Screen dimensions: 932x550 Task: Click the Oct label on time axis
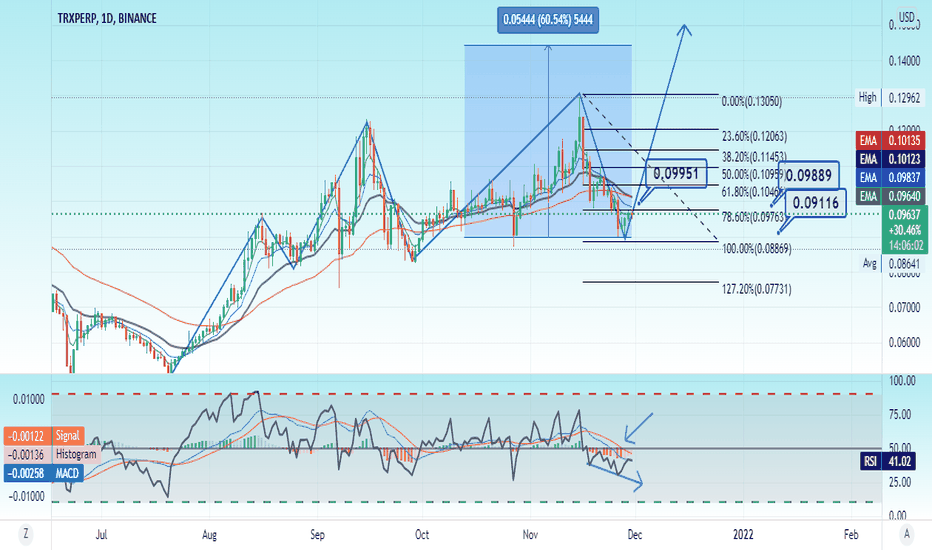pyautogui.click(x=422, y=535)
